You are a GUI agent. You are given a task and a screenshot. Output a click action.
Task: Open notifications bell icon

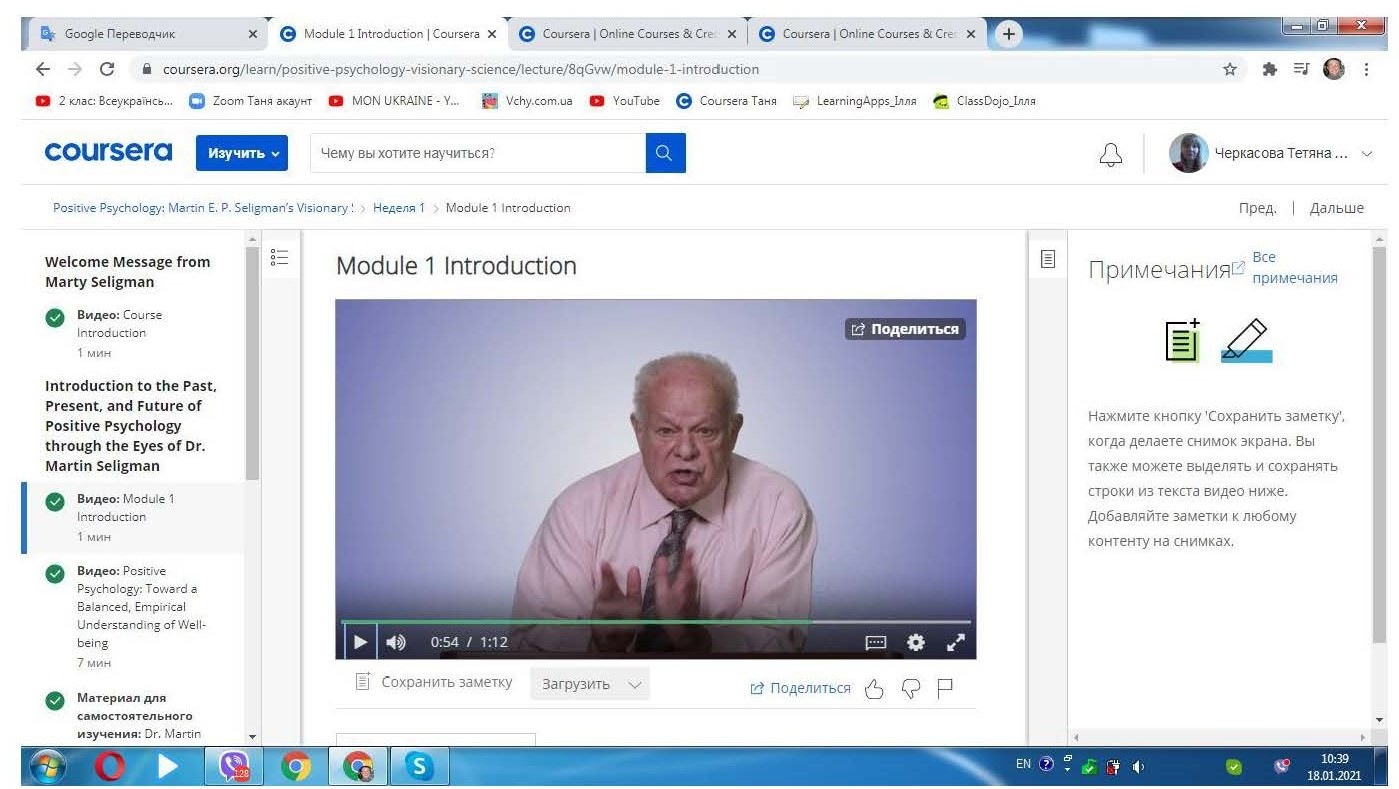[1110, 154]
